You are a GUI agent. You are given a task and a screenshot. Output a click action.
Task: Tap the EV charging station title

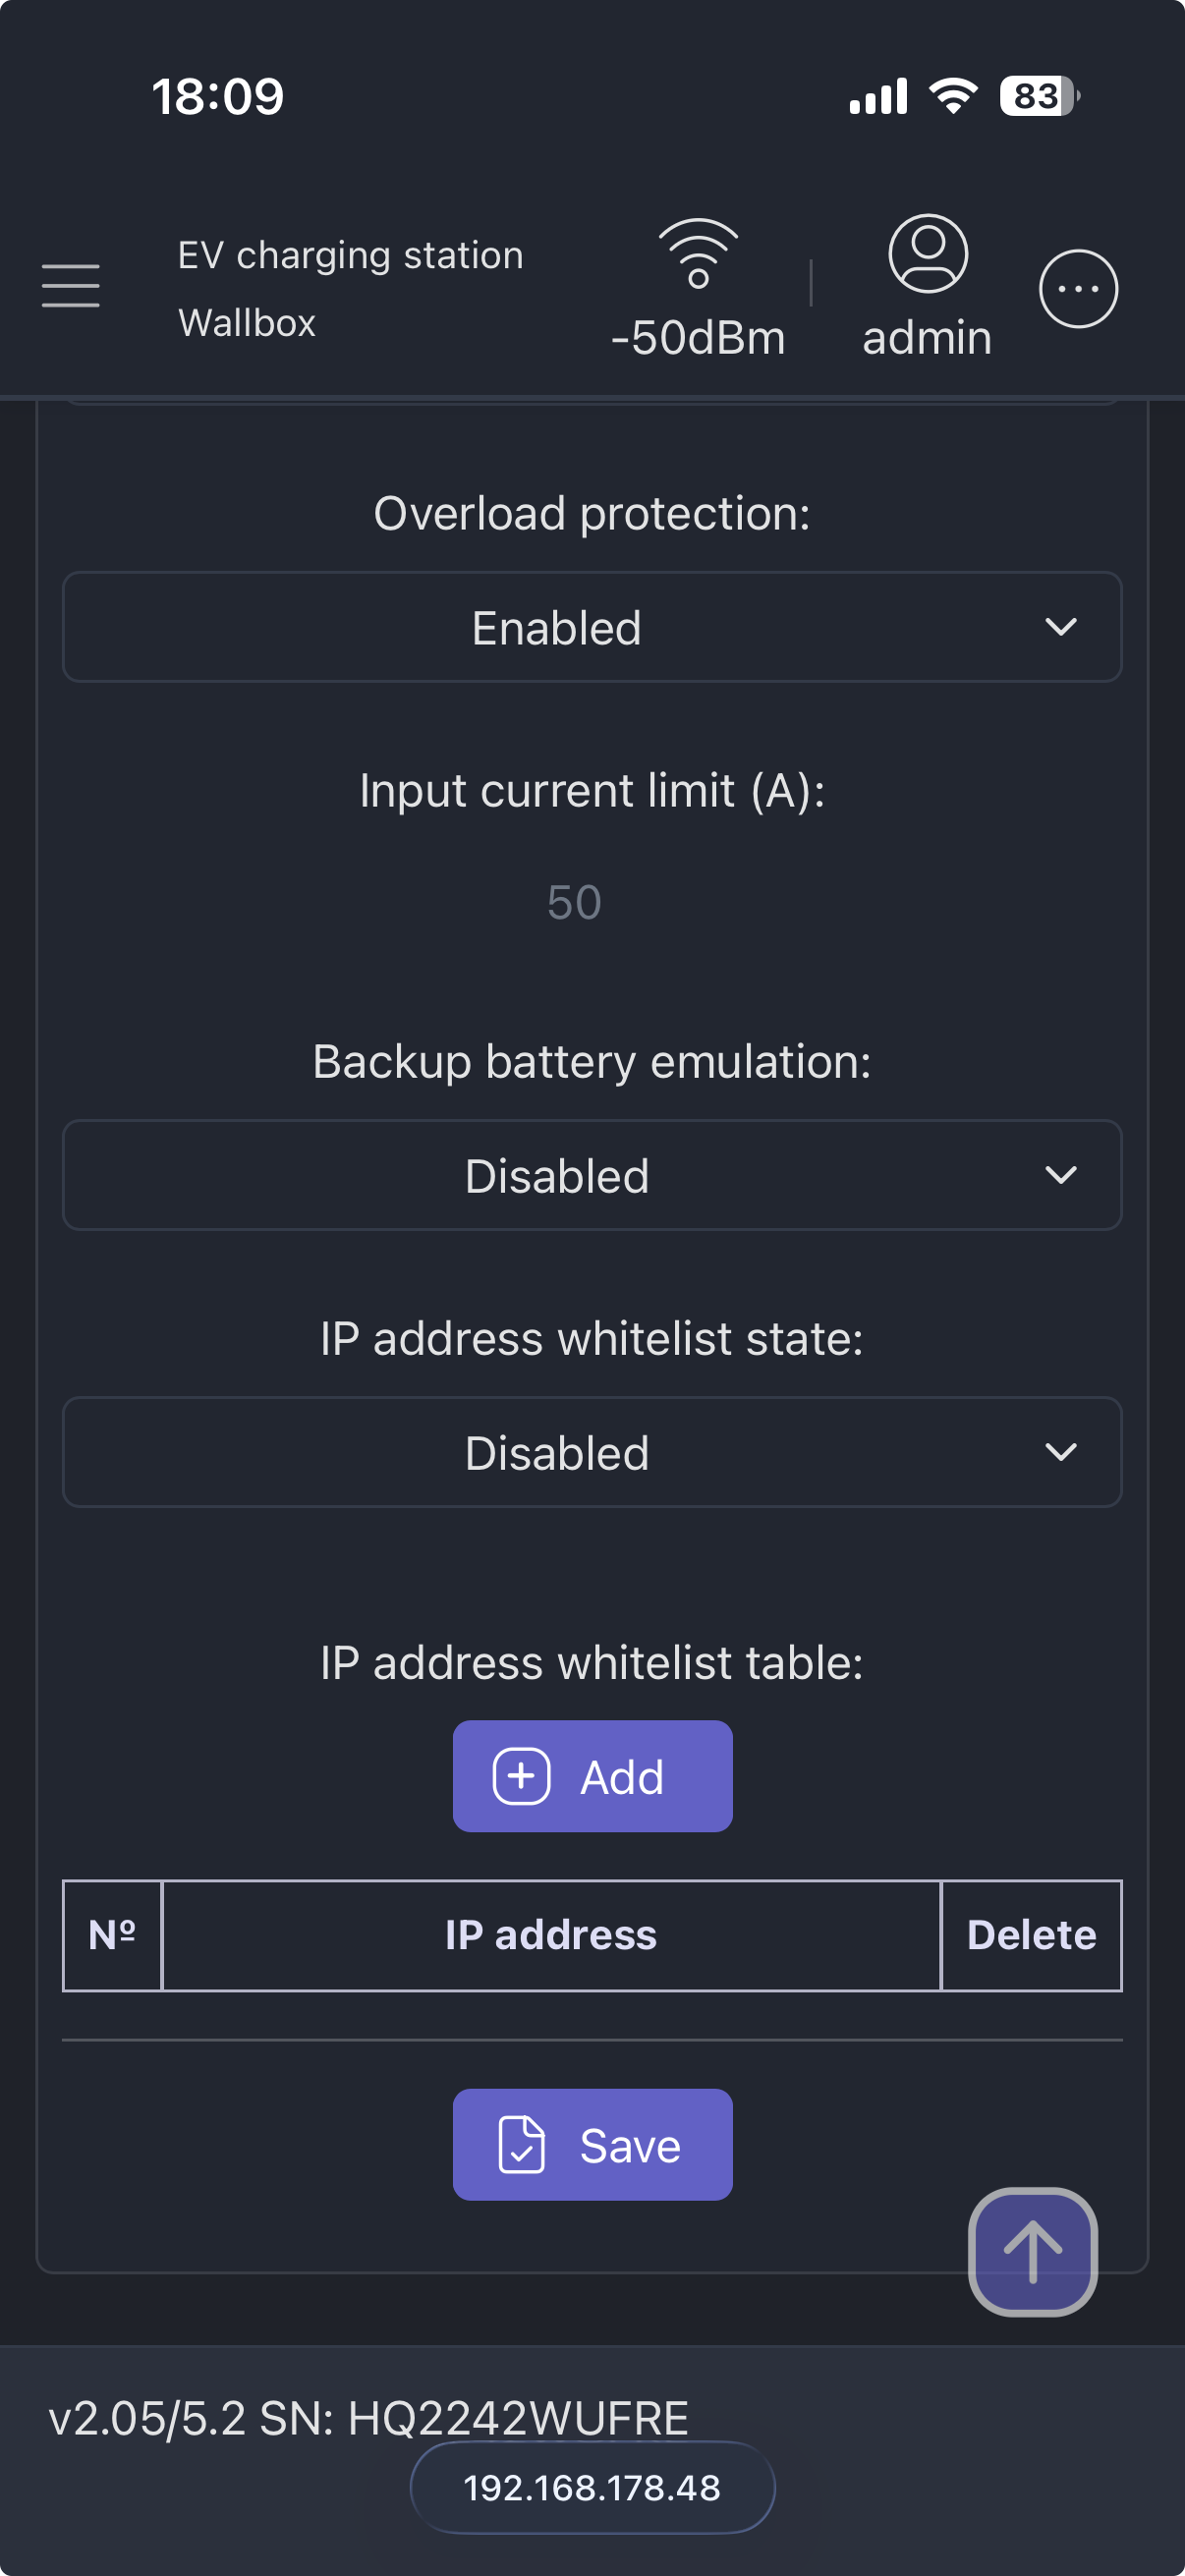pos(350,255)
